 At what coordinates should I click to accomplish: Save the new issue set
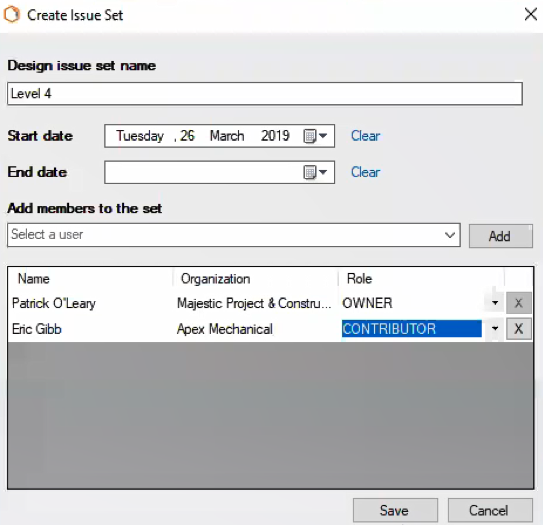click(395, 510)
